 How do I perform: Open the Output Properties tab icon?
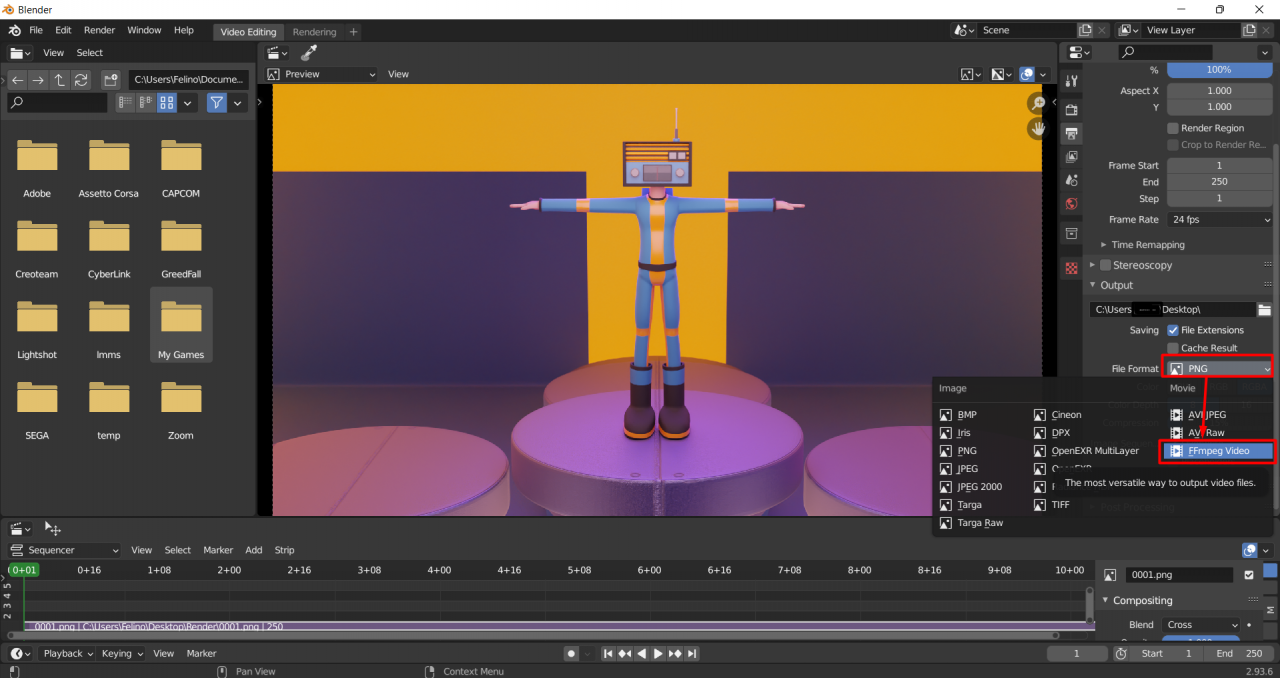coord(1072,133)
